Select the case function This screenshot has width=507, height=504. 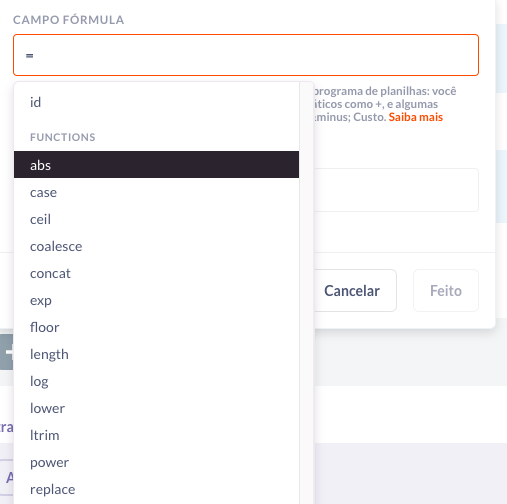pos(156,192)
